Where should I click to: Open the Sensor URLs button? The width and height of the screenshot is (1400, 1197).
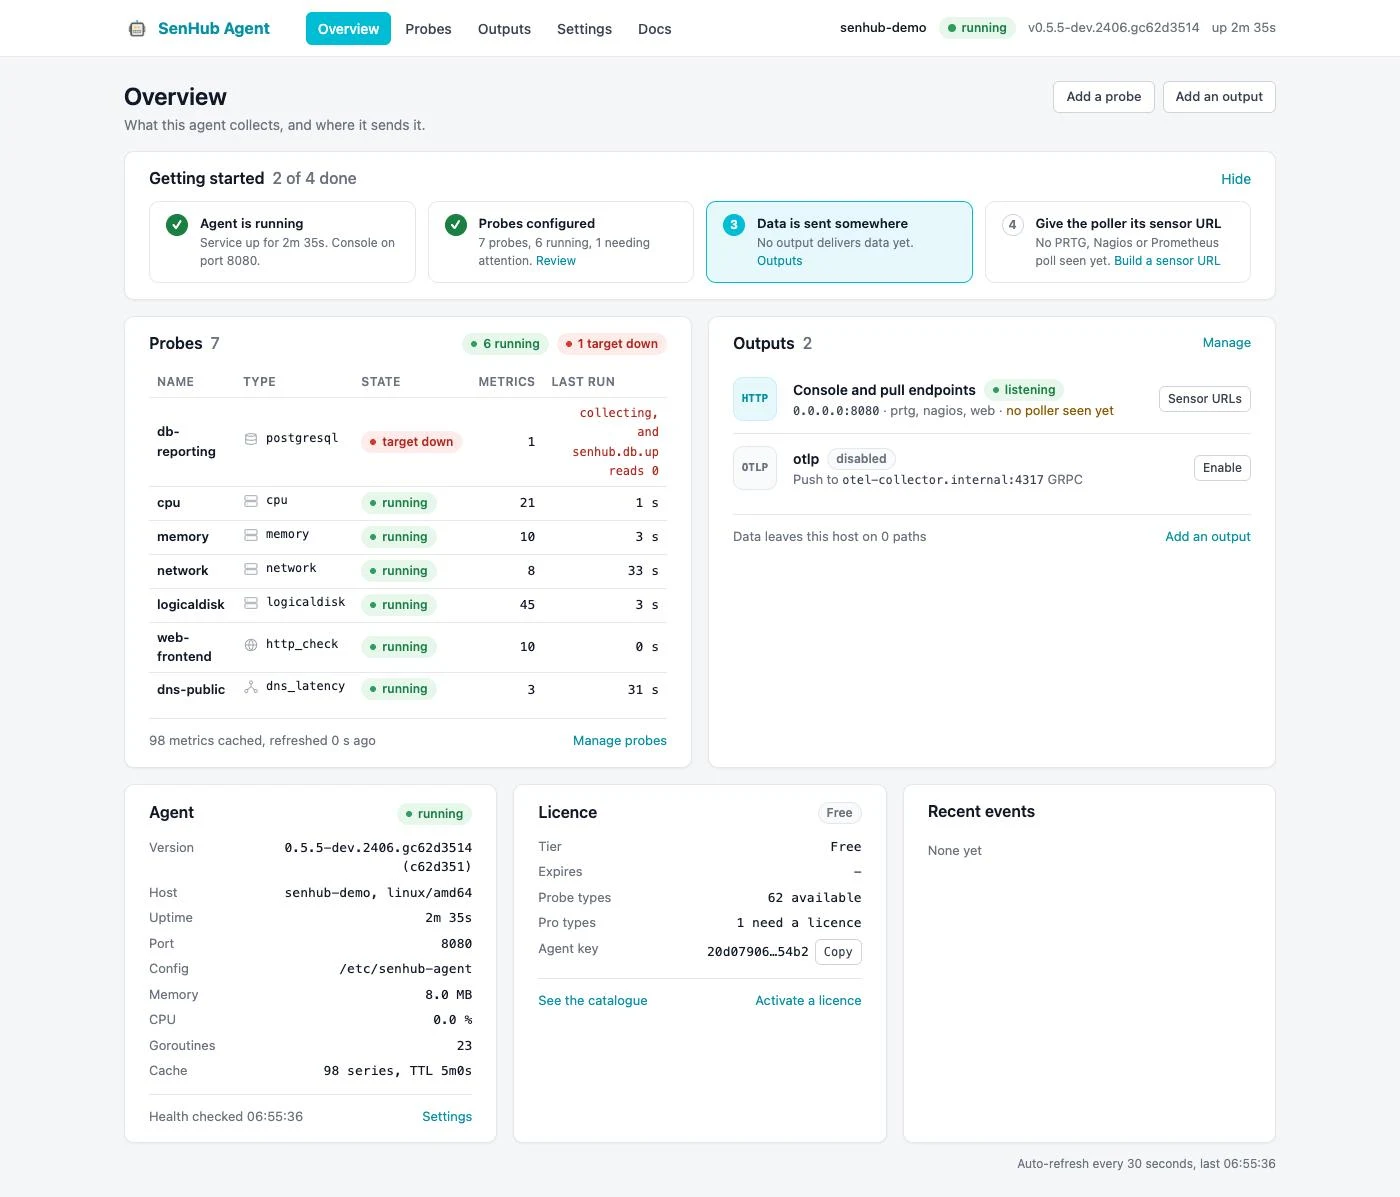(1205, 399)
